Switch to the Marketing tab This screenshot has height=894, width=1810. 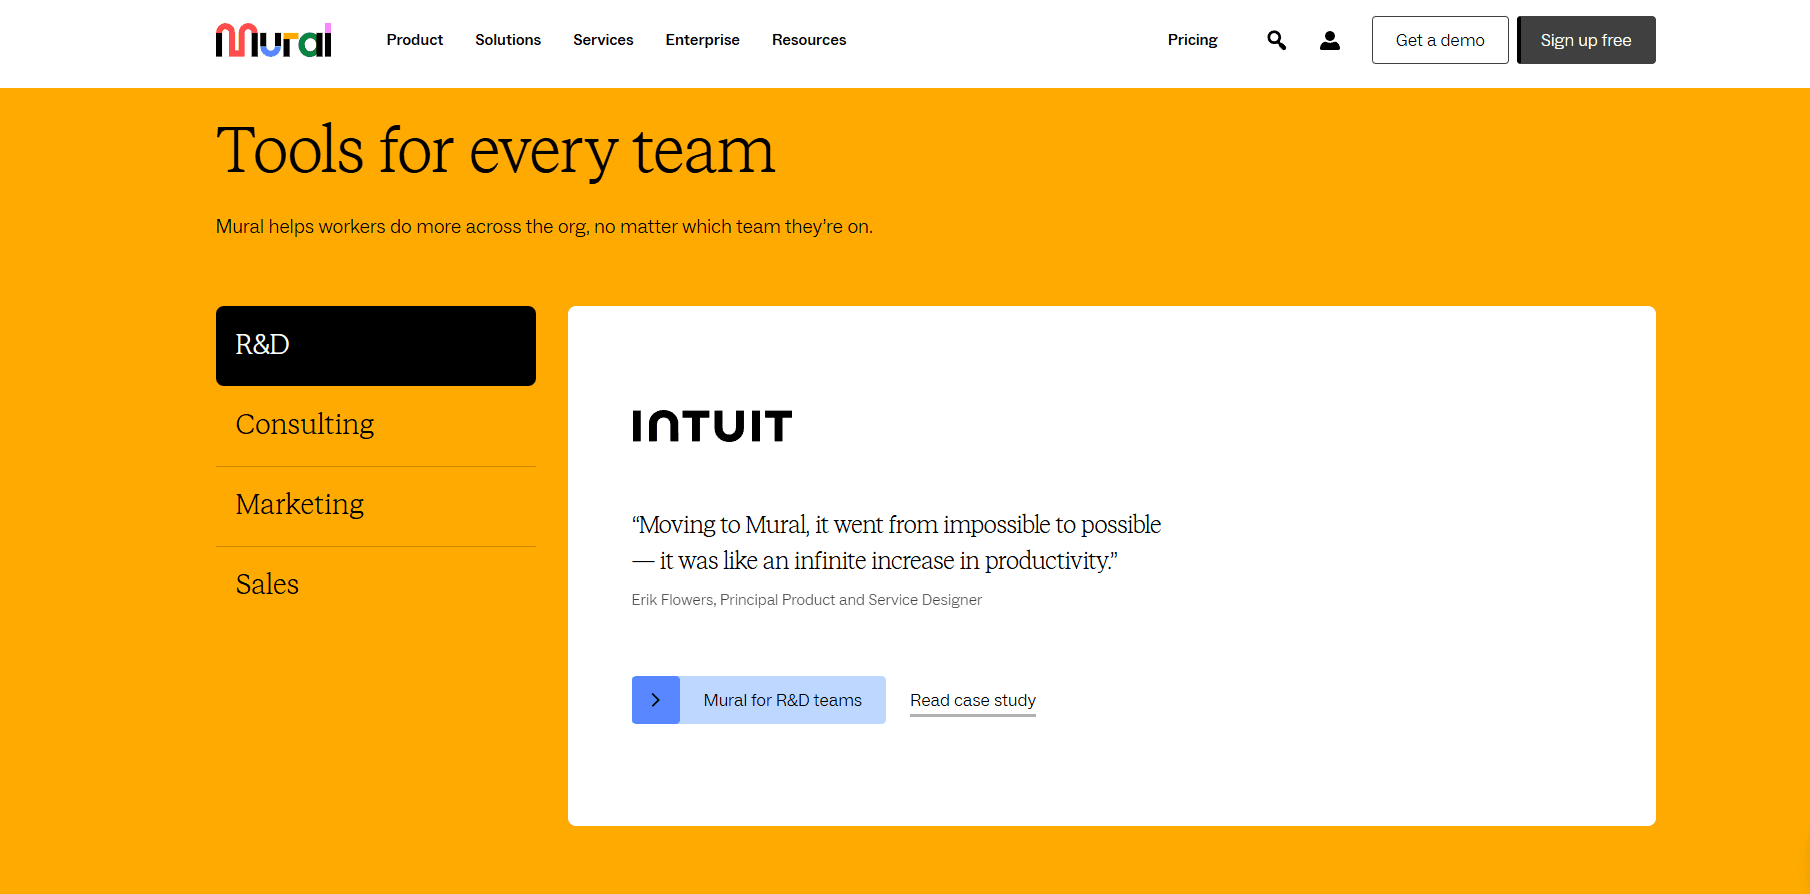pyautogui.click(x=376, y=506)
